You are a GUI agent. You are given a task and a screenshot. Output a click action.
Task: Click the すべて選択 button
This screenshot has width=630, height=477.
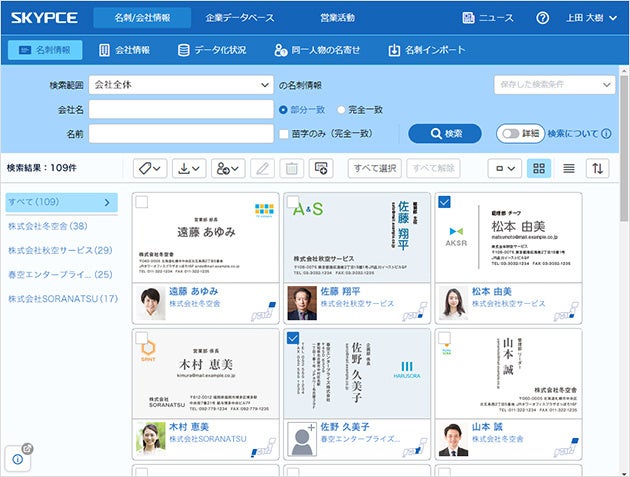pos(374,168)
